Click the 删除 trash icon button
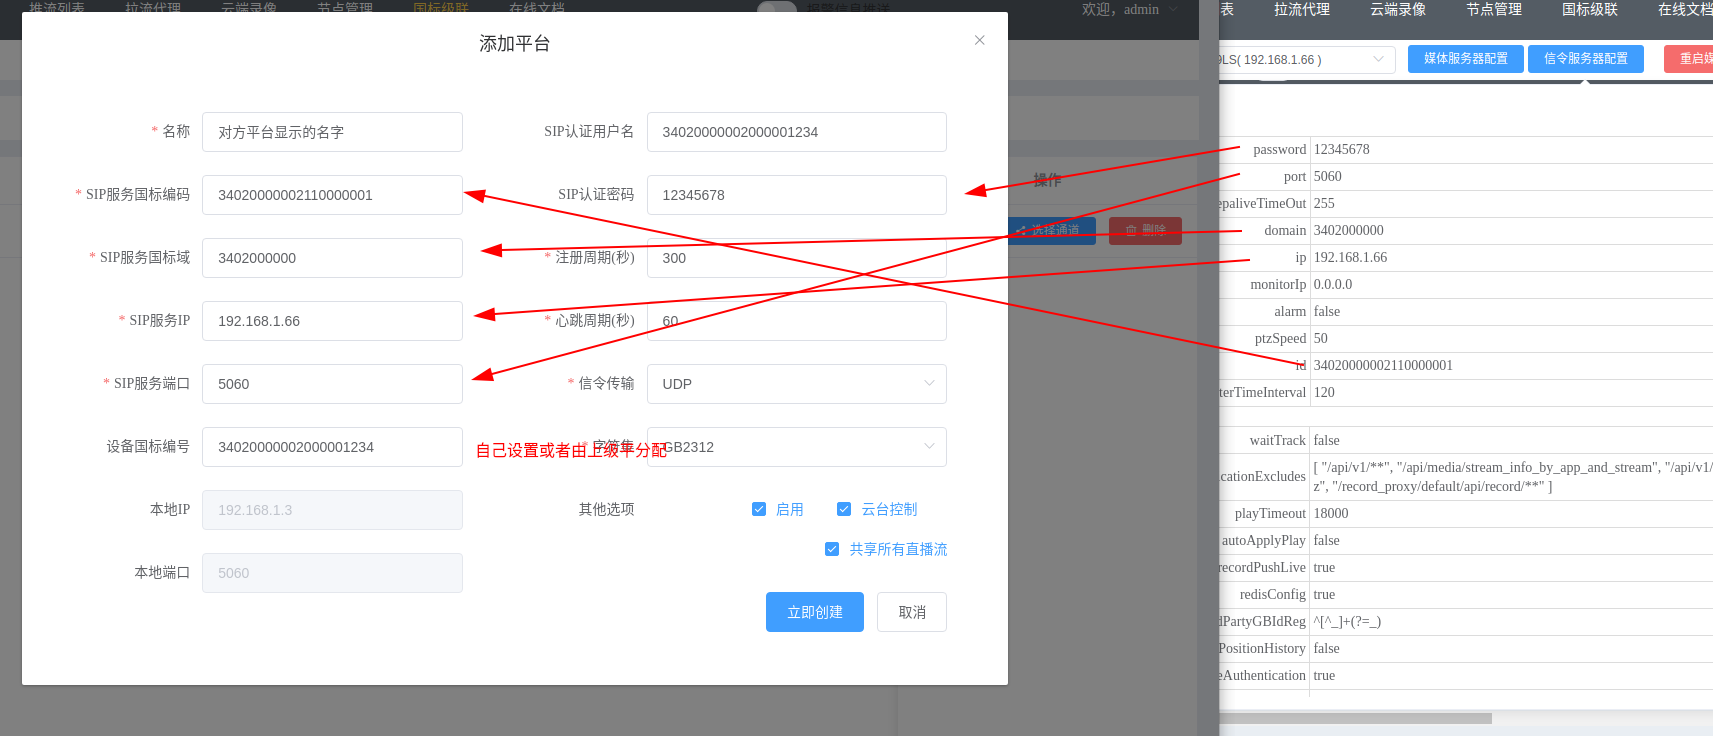This screenshot has height=736, width=1713. 1145,230
